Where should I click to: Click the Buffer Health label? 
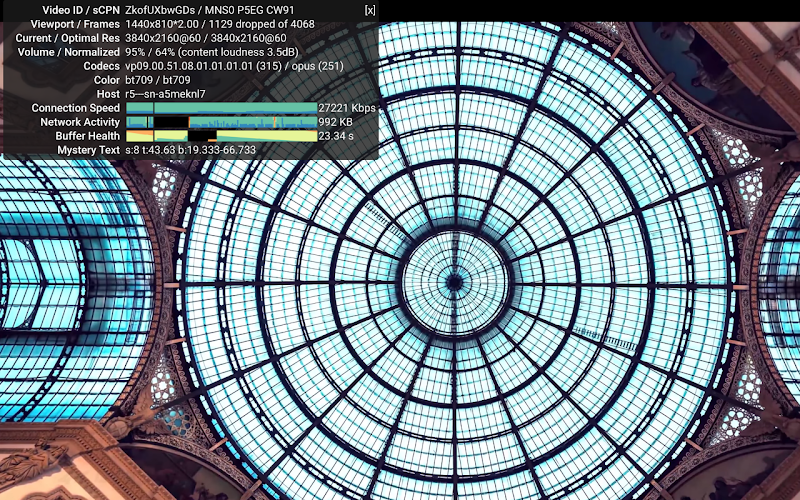[x=87, y=136]
